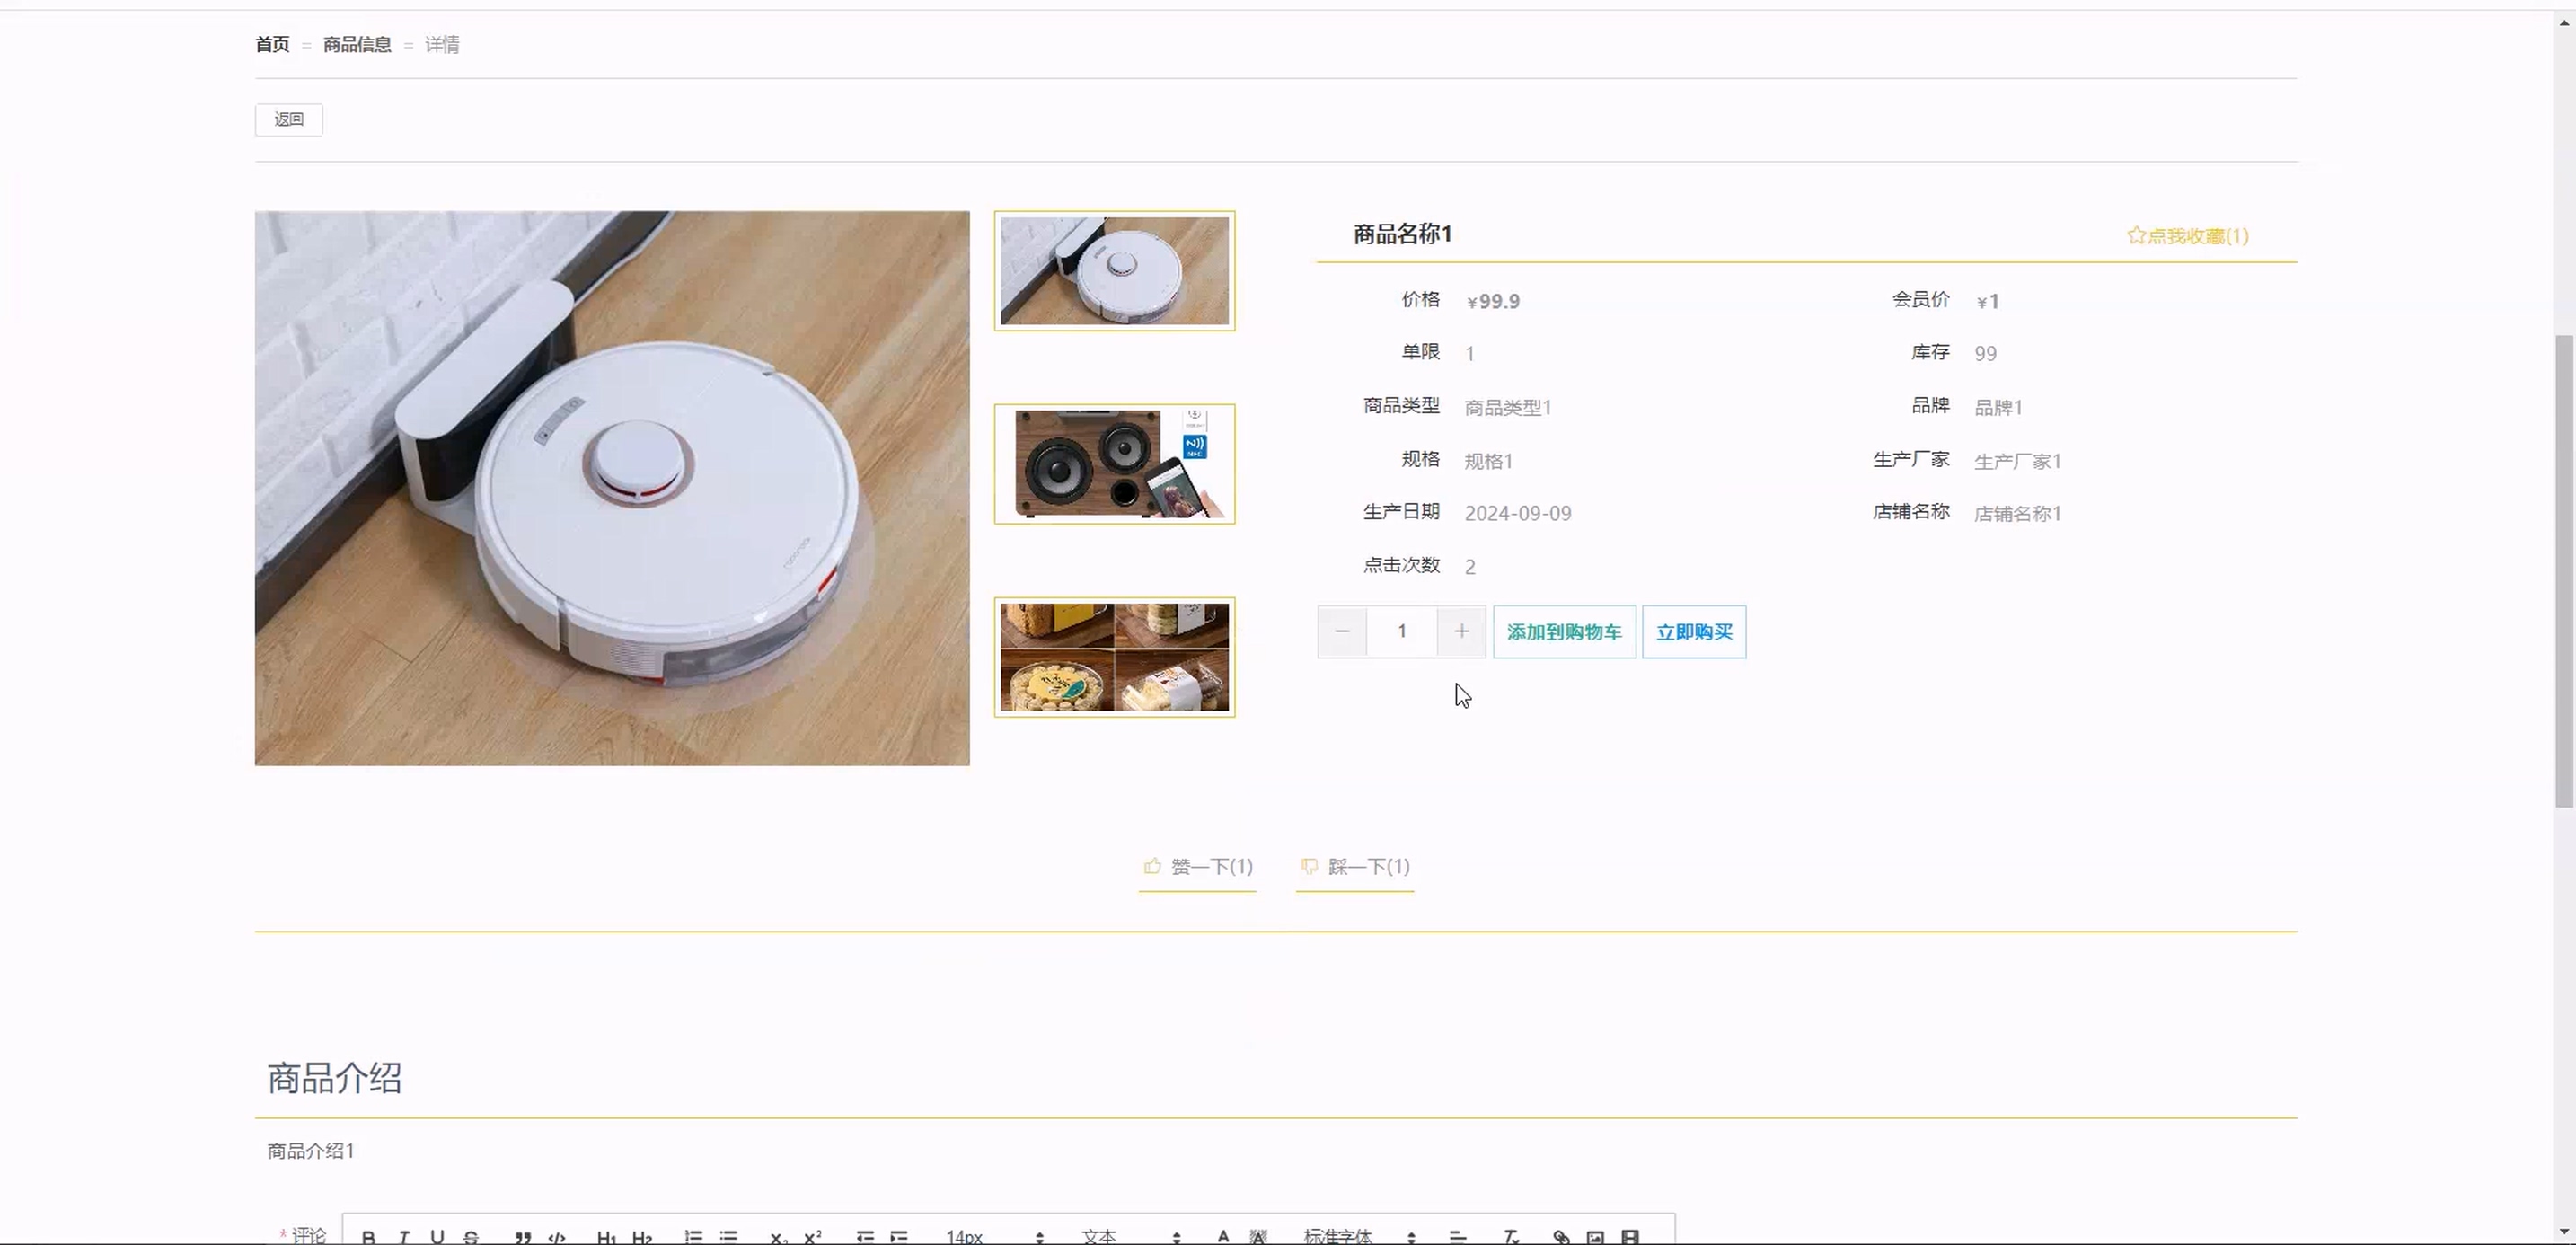The image size is (2576, 1245).
Task: Open the 文本 paragraph style dropdown
Action: click(1131, 1237)
